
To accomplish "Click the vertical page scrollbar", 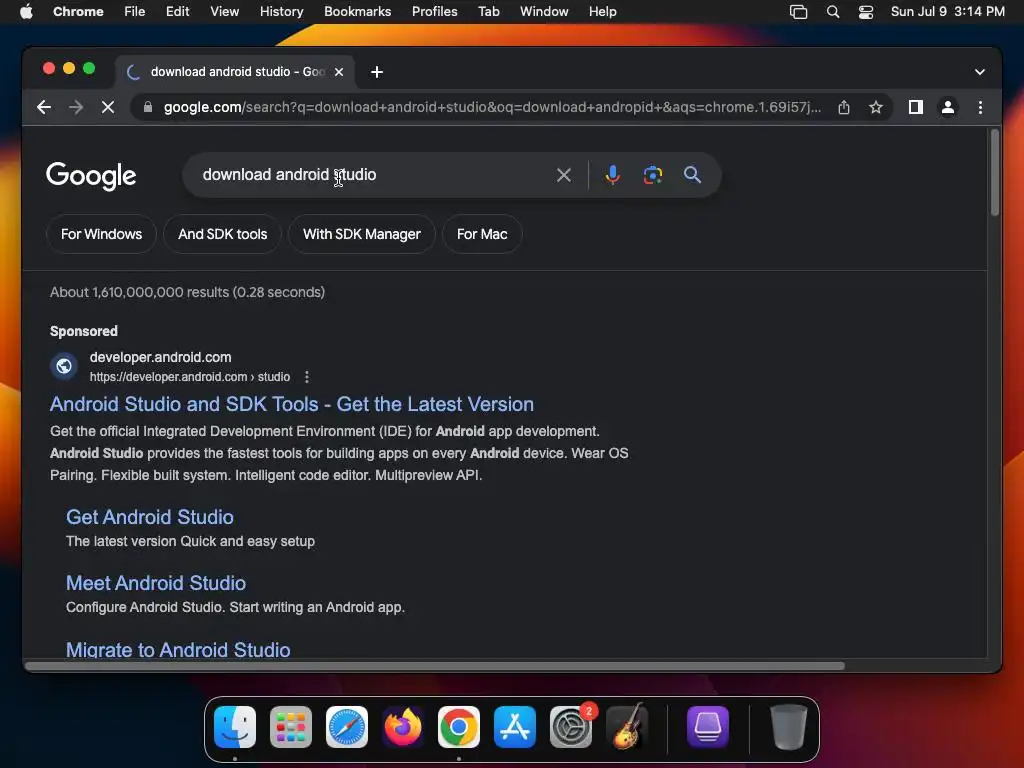I will click(x=995, y=173).
